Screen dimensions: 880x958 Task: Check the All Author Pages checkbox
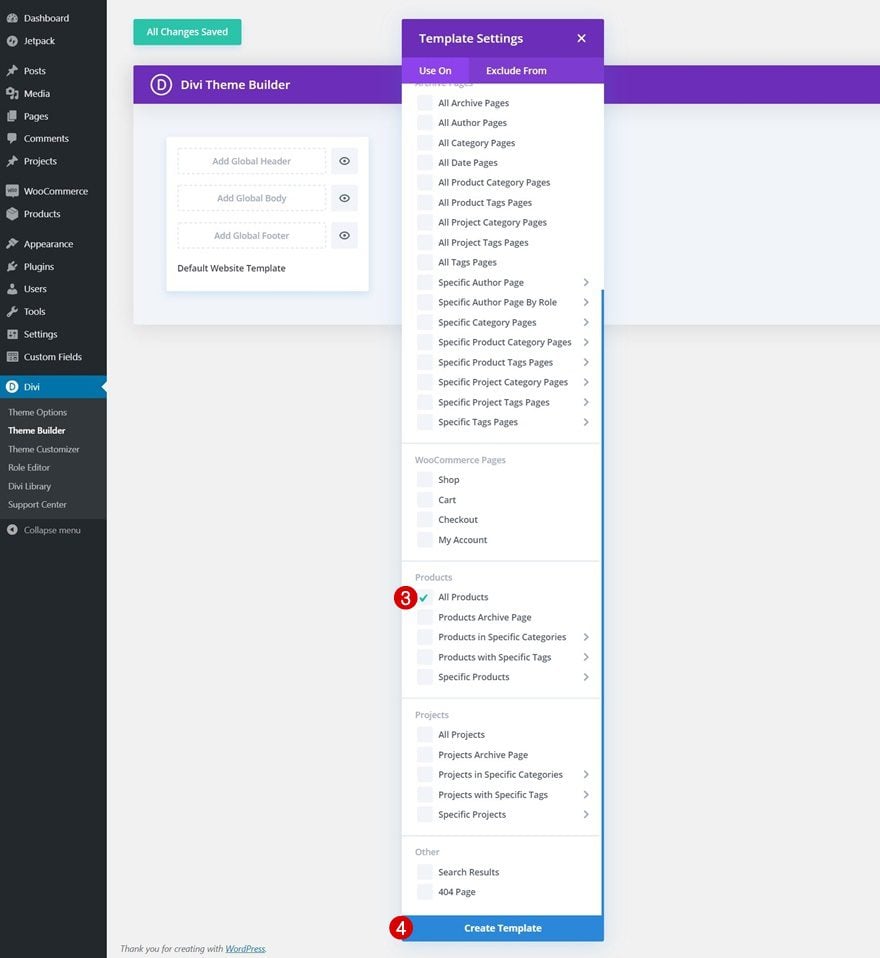coord(425,123)
